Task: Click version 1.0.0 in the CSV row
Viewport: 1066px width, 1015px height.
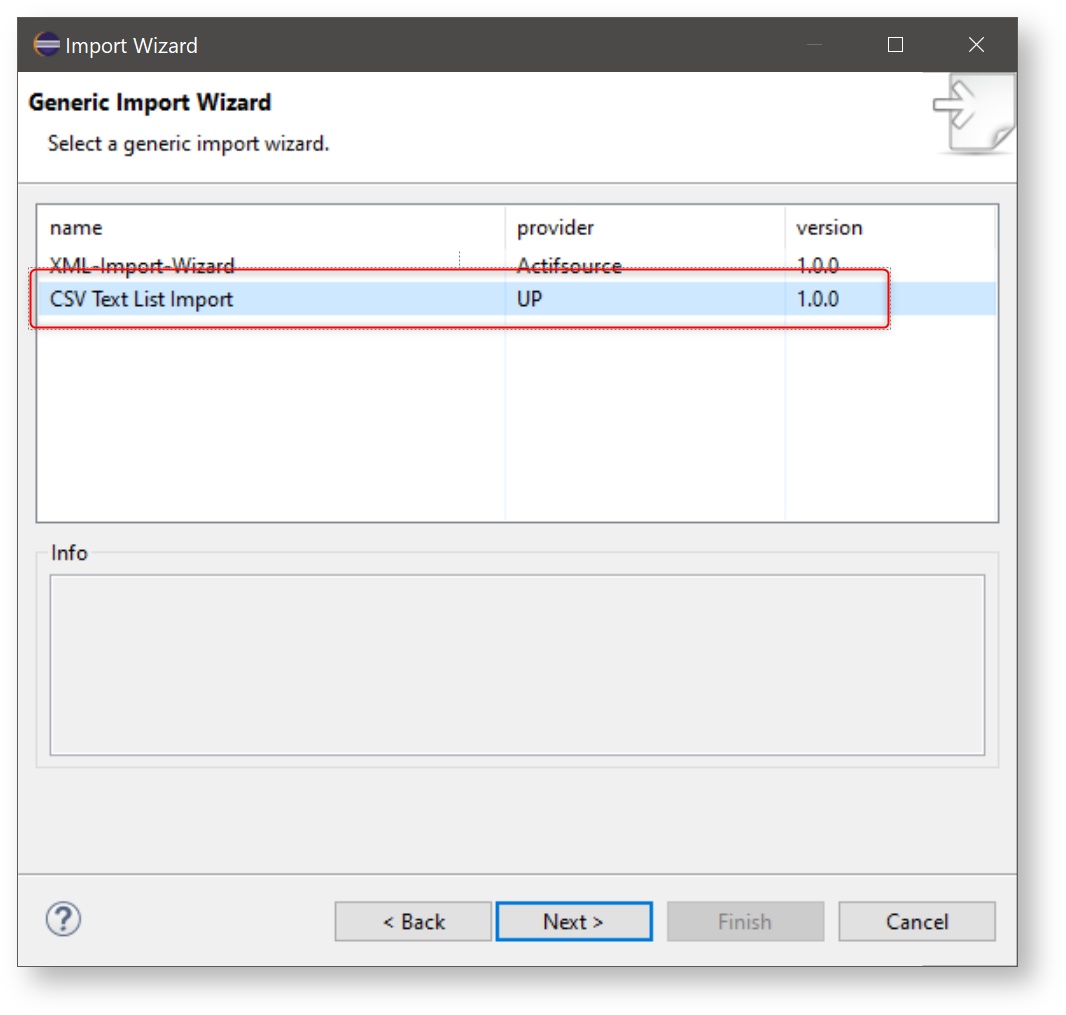Action: [x=817, y=298]
